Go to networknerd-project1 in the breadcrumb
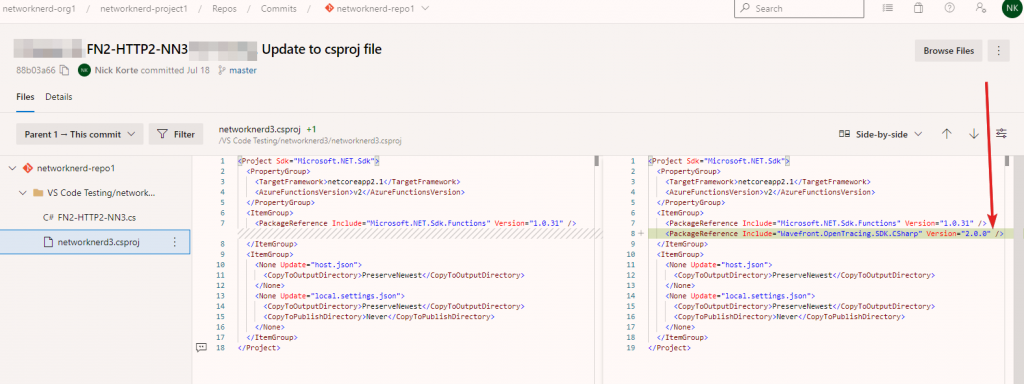This screenshot has width=1024, height=384. (x=144, y=8)
